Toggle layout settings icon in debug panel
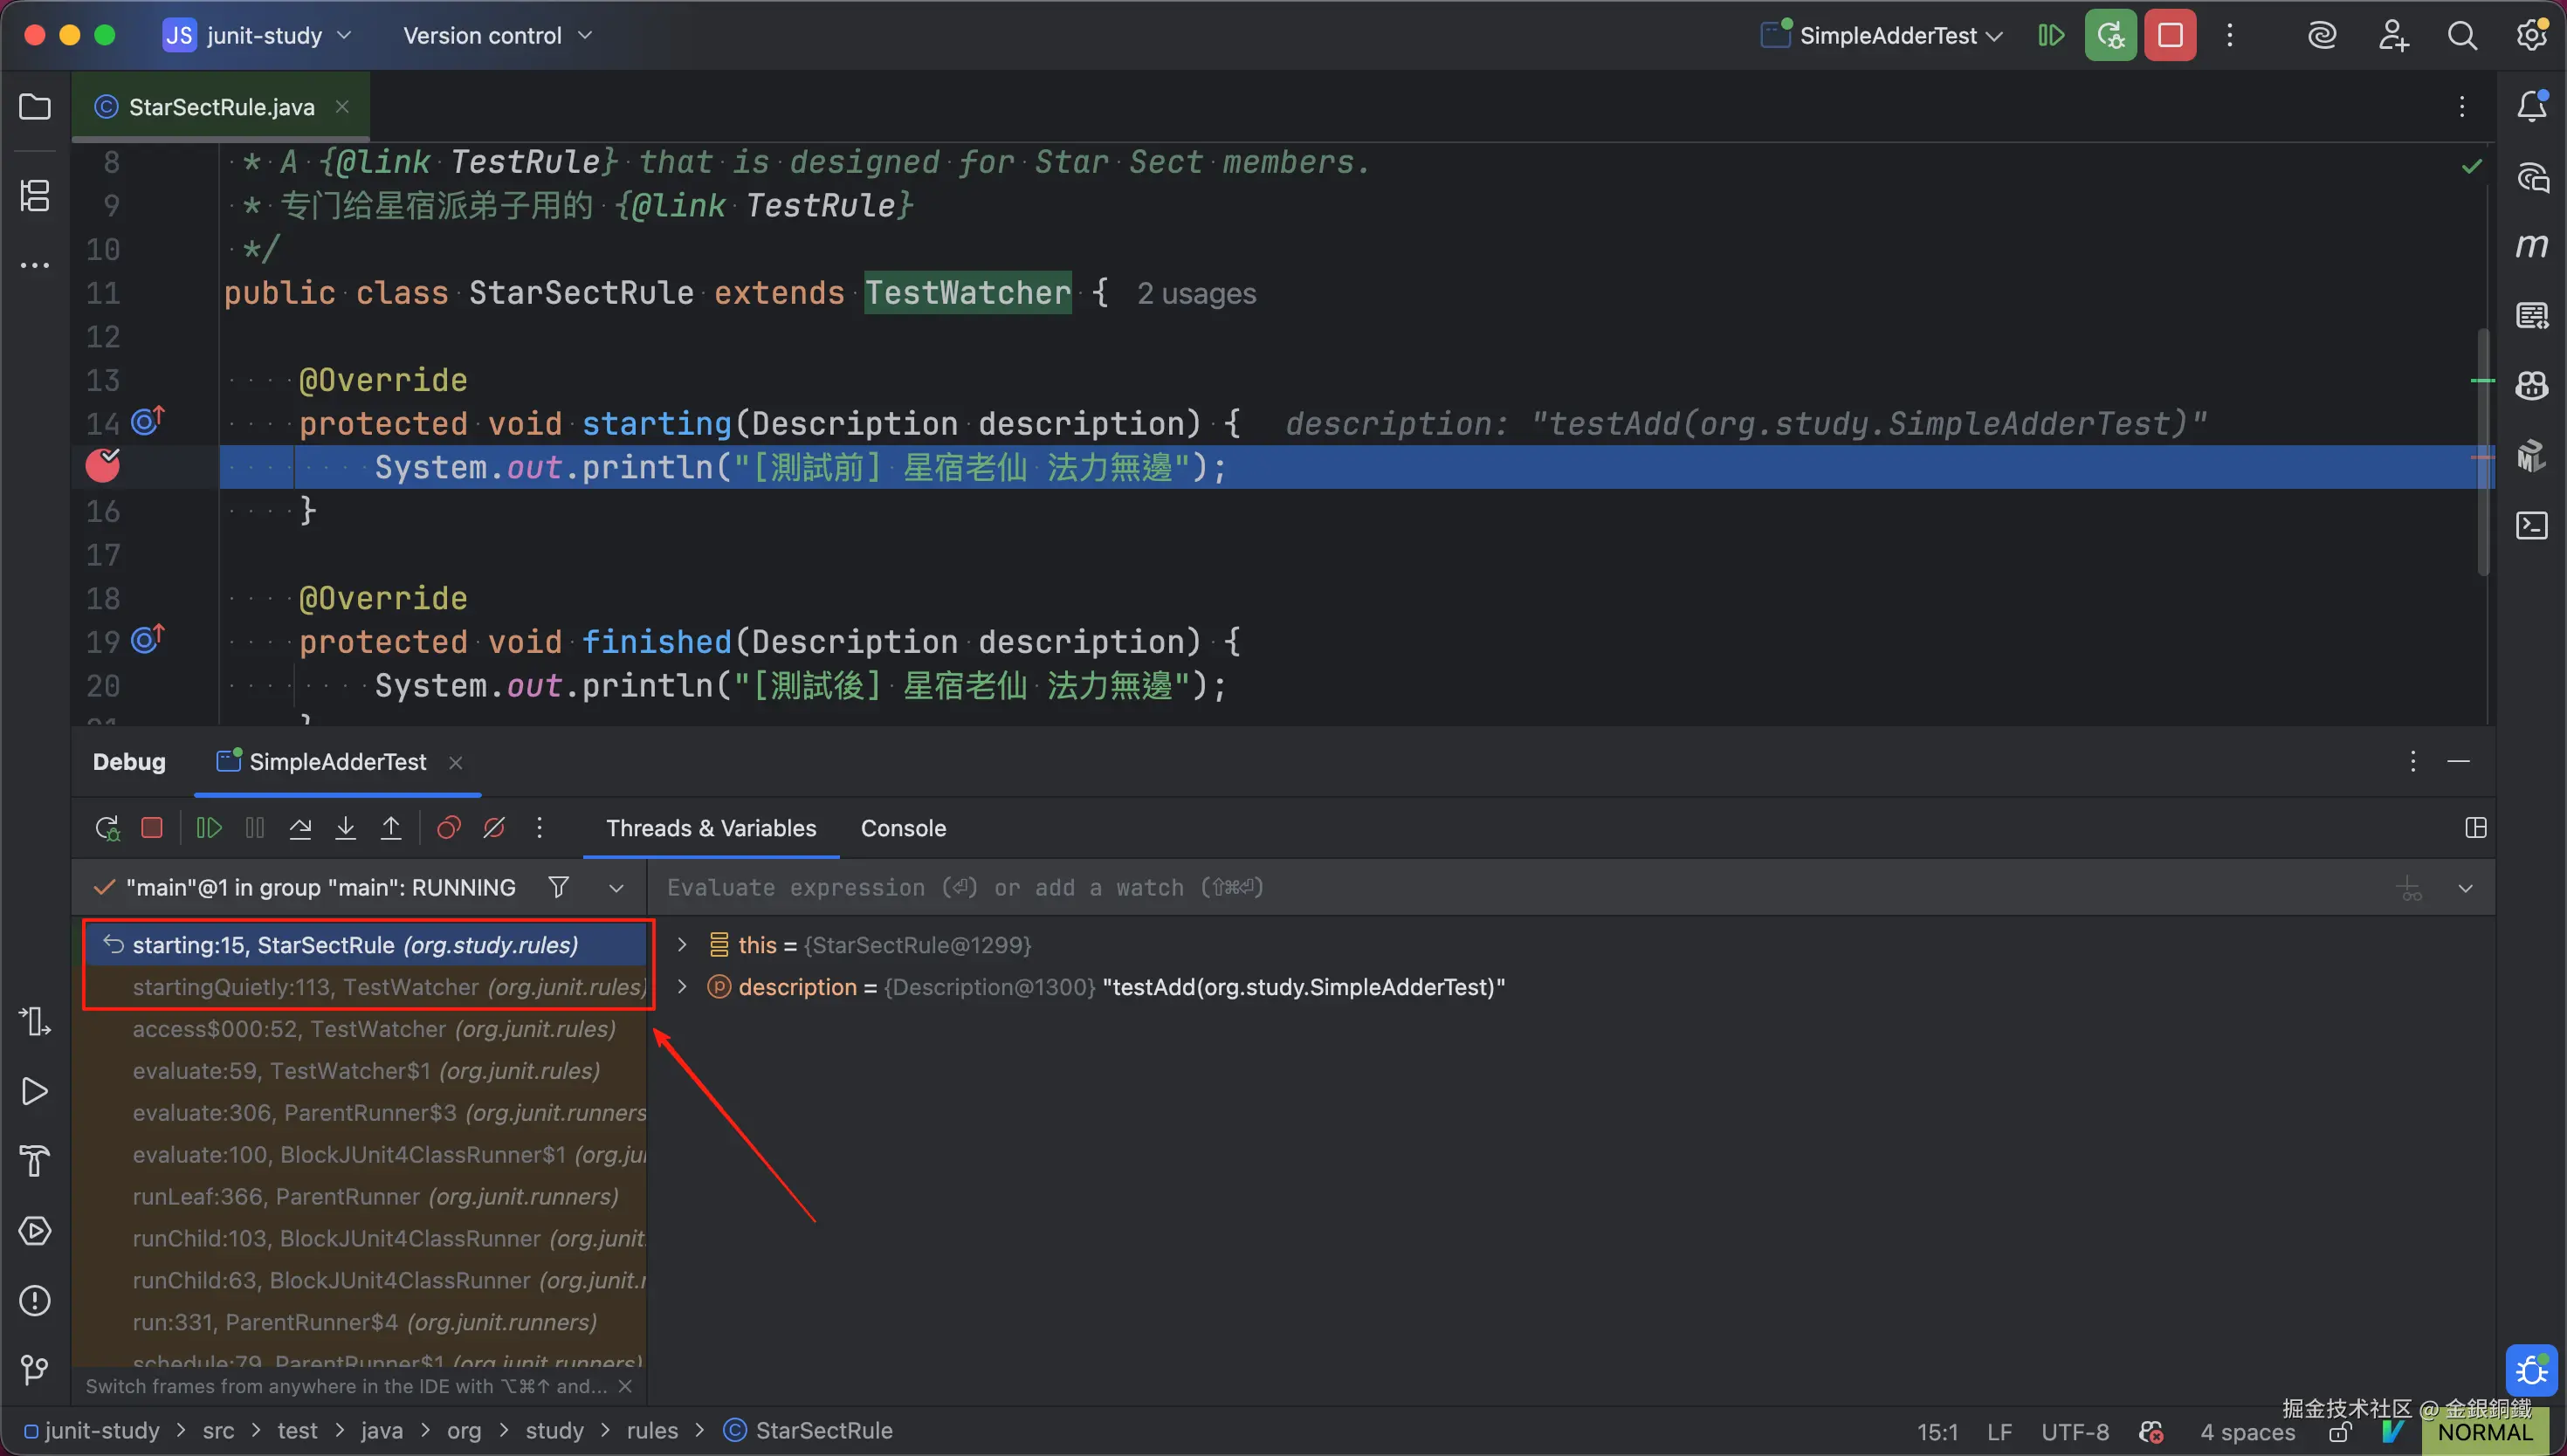Image resolution: width=2567 pixels, height=1456 pixels. [2475, 828]
